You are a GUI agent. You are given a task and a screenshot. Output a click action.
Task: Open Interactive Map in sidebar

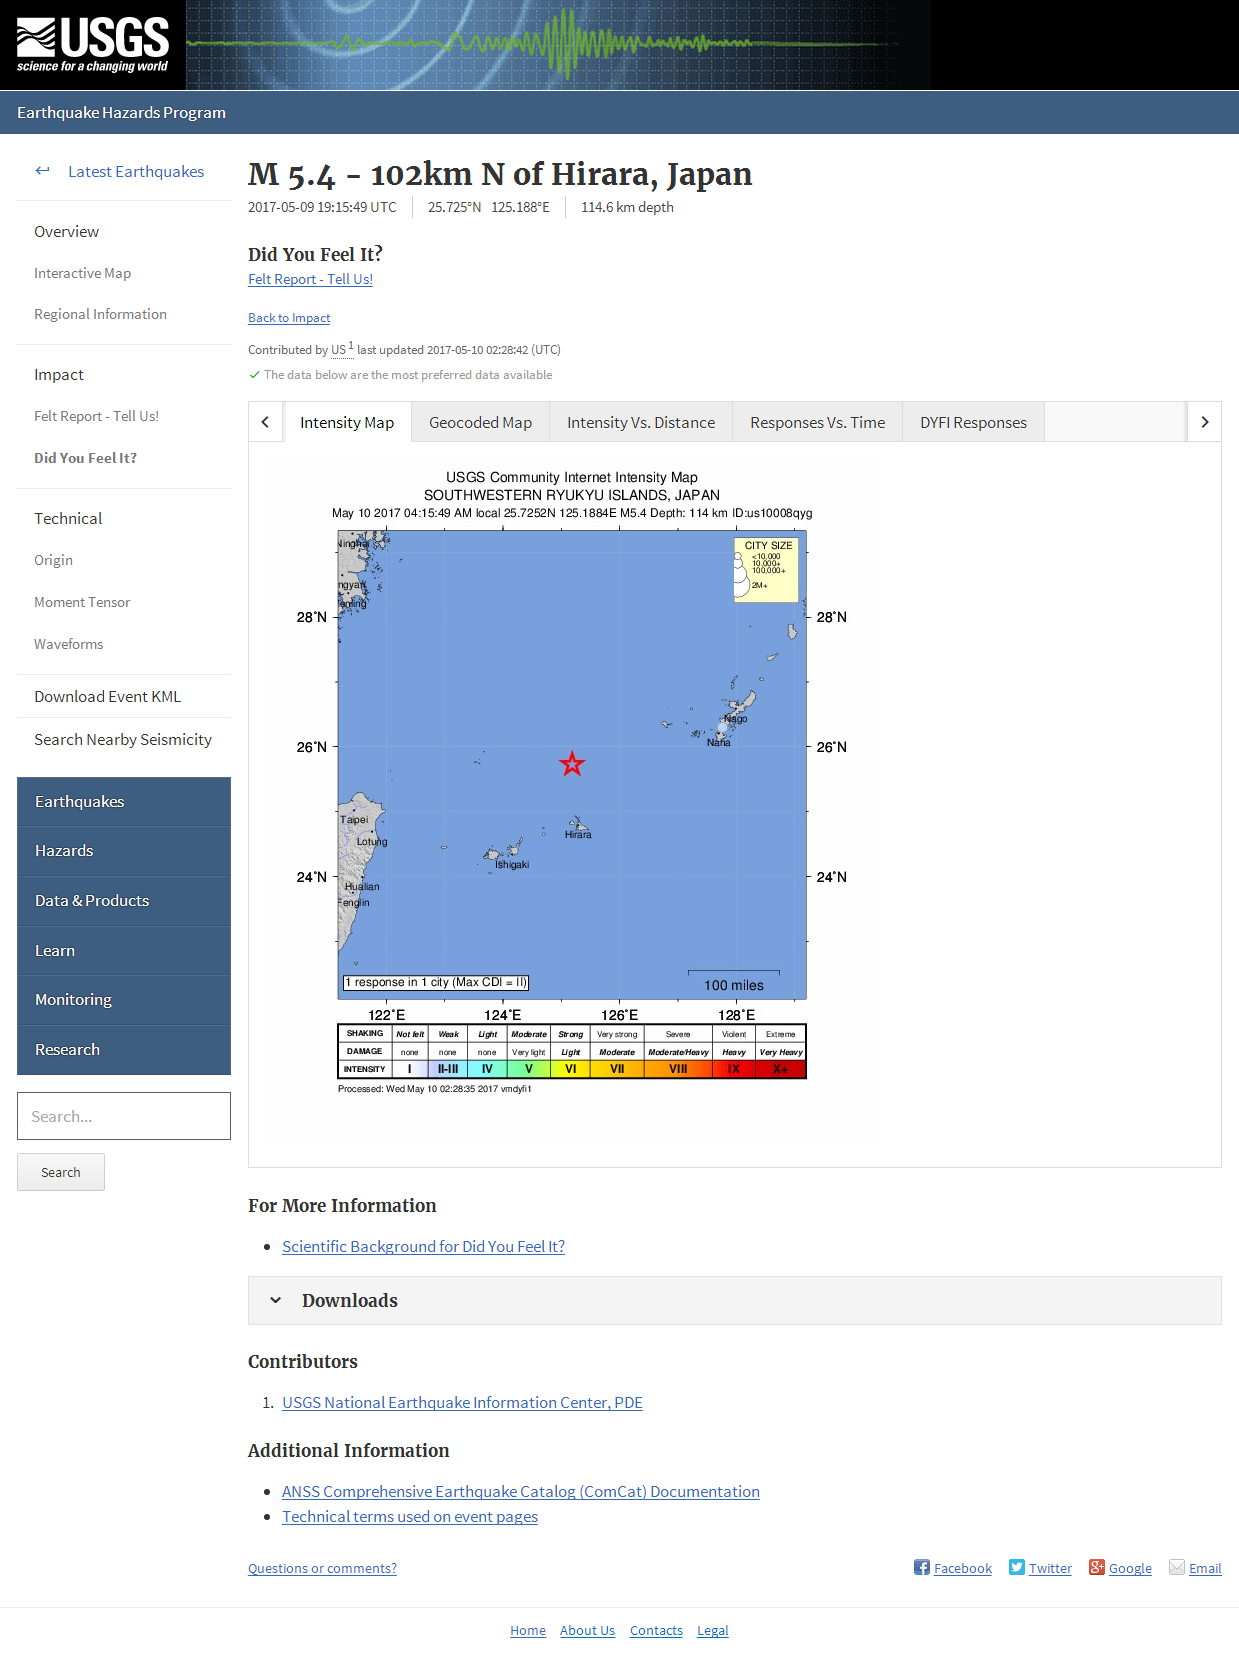click(83, 273)
